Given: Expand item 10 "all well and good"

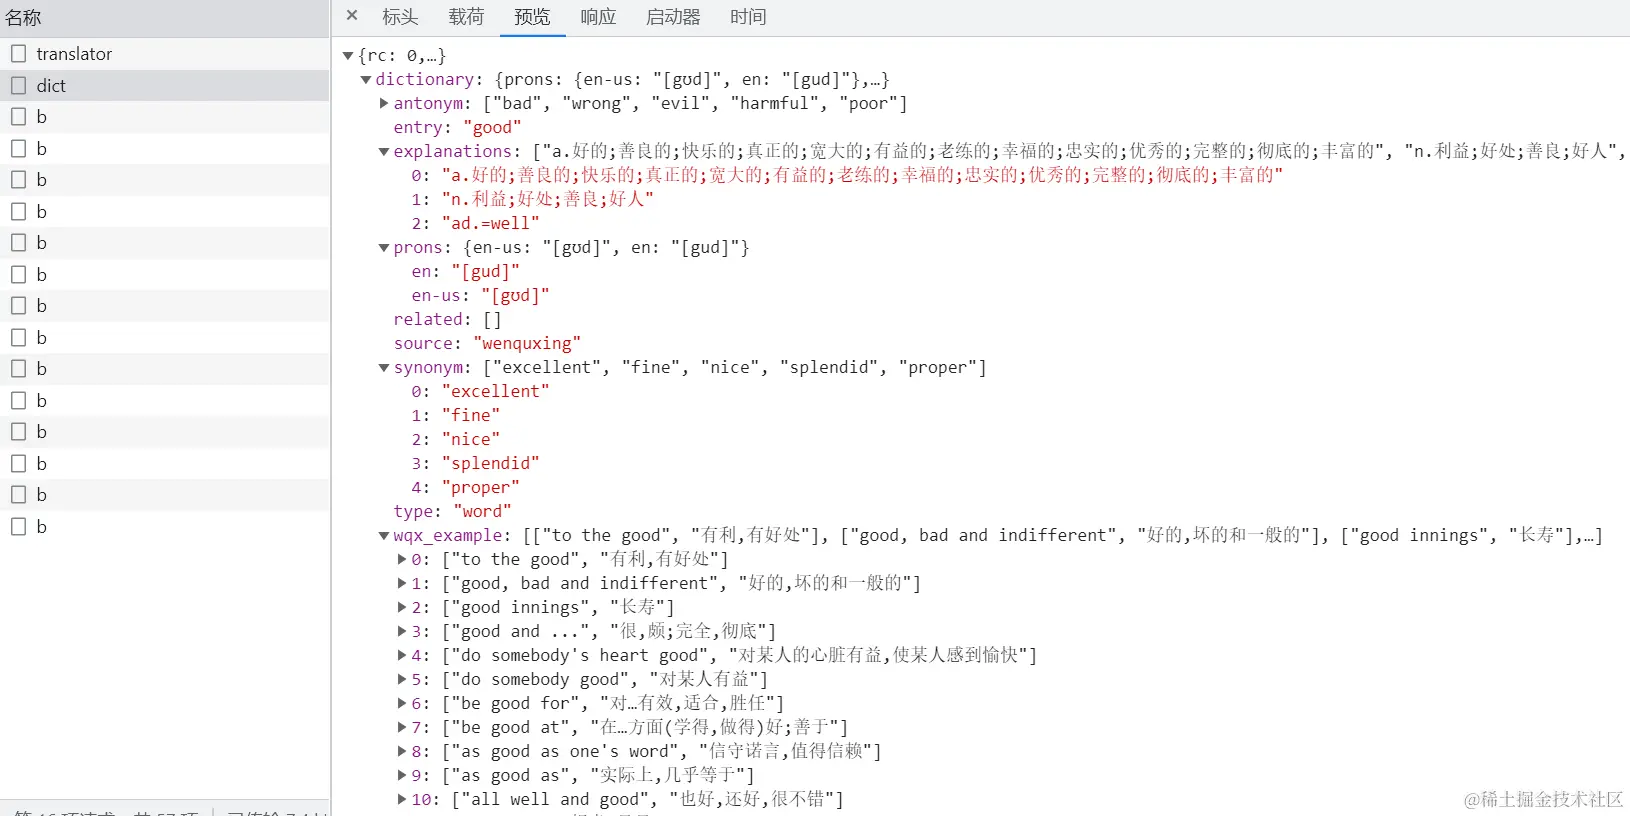Looking at the screenshot, I should coord(402,800).
